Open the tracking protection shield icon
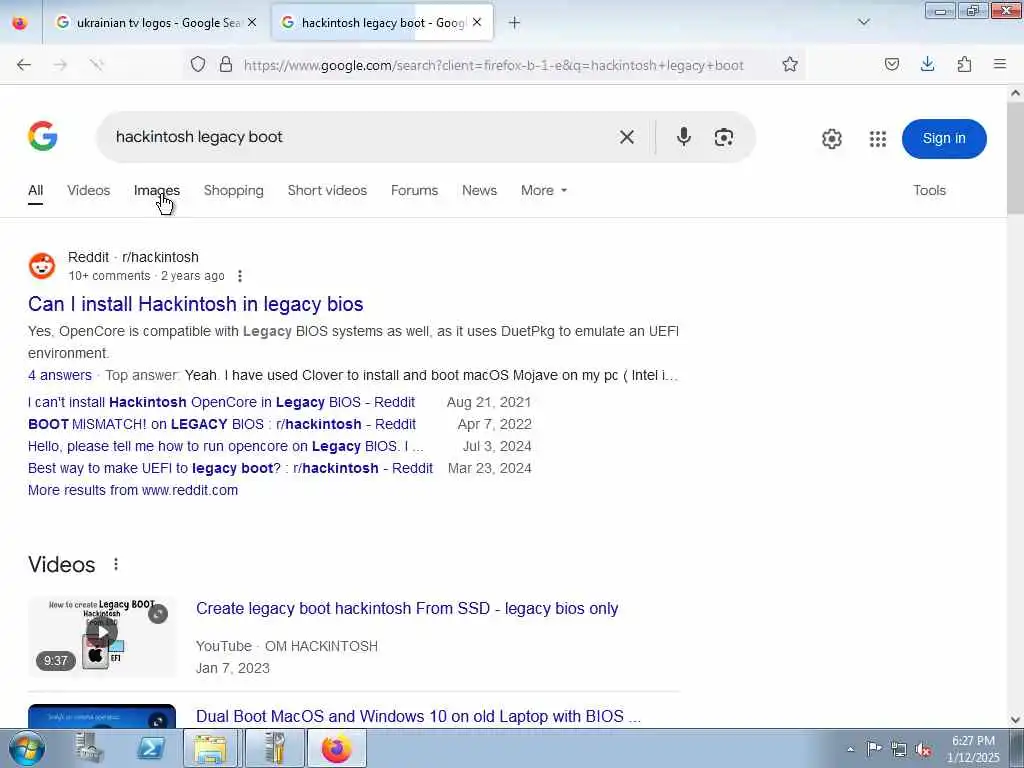This screenshot has width=1024, height=768. tap(198, 65)
